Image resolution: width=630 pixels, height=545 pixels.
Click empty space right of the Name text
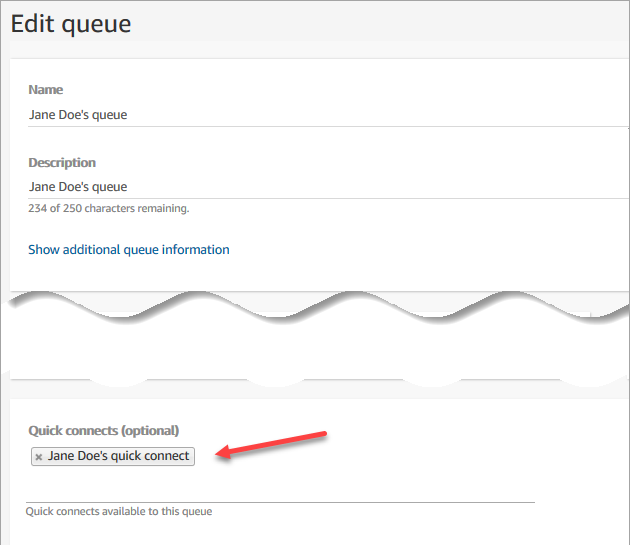point(400,114)
